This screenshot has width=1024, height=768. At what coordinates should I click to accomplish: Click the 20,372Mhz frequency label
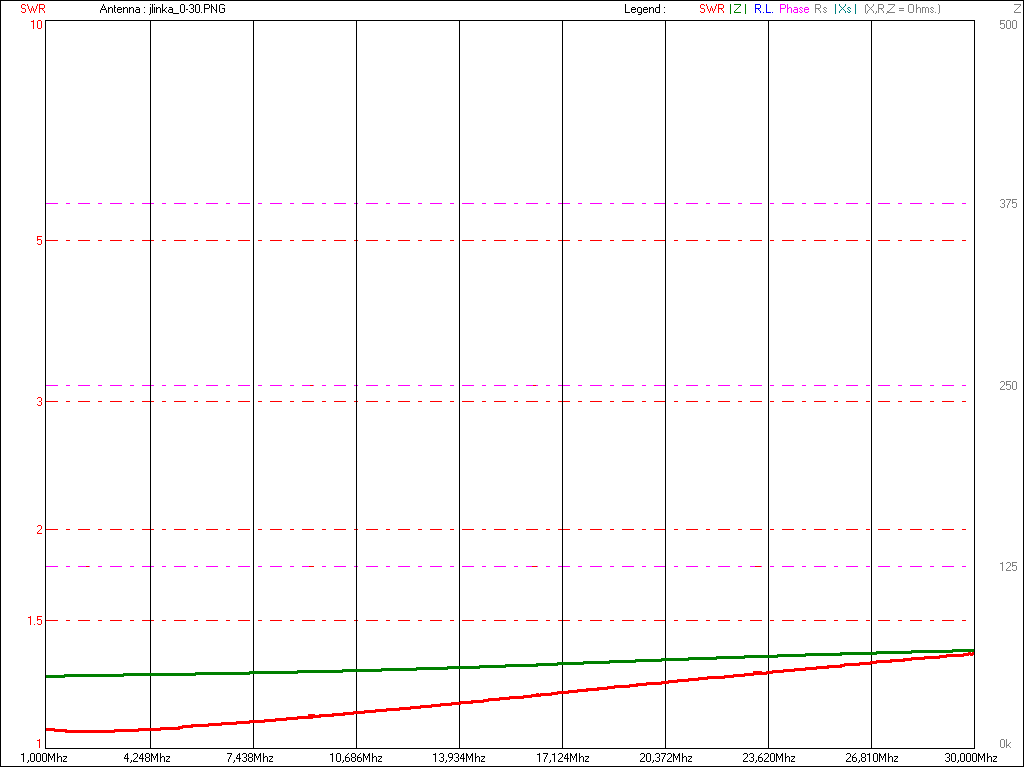[x=665, y=758]
